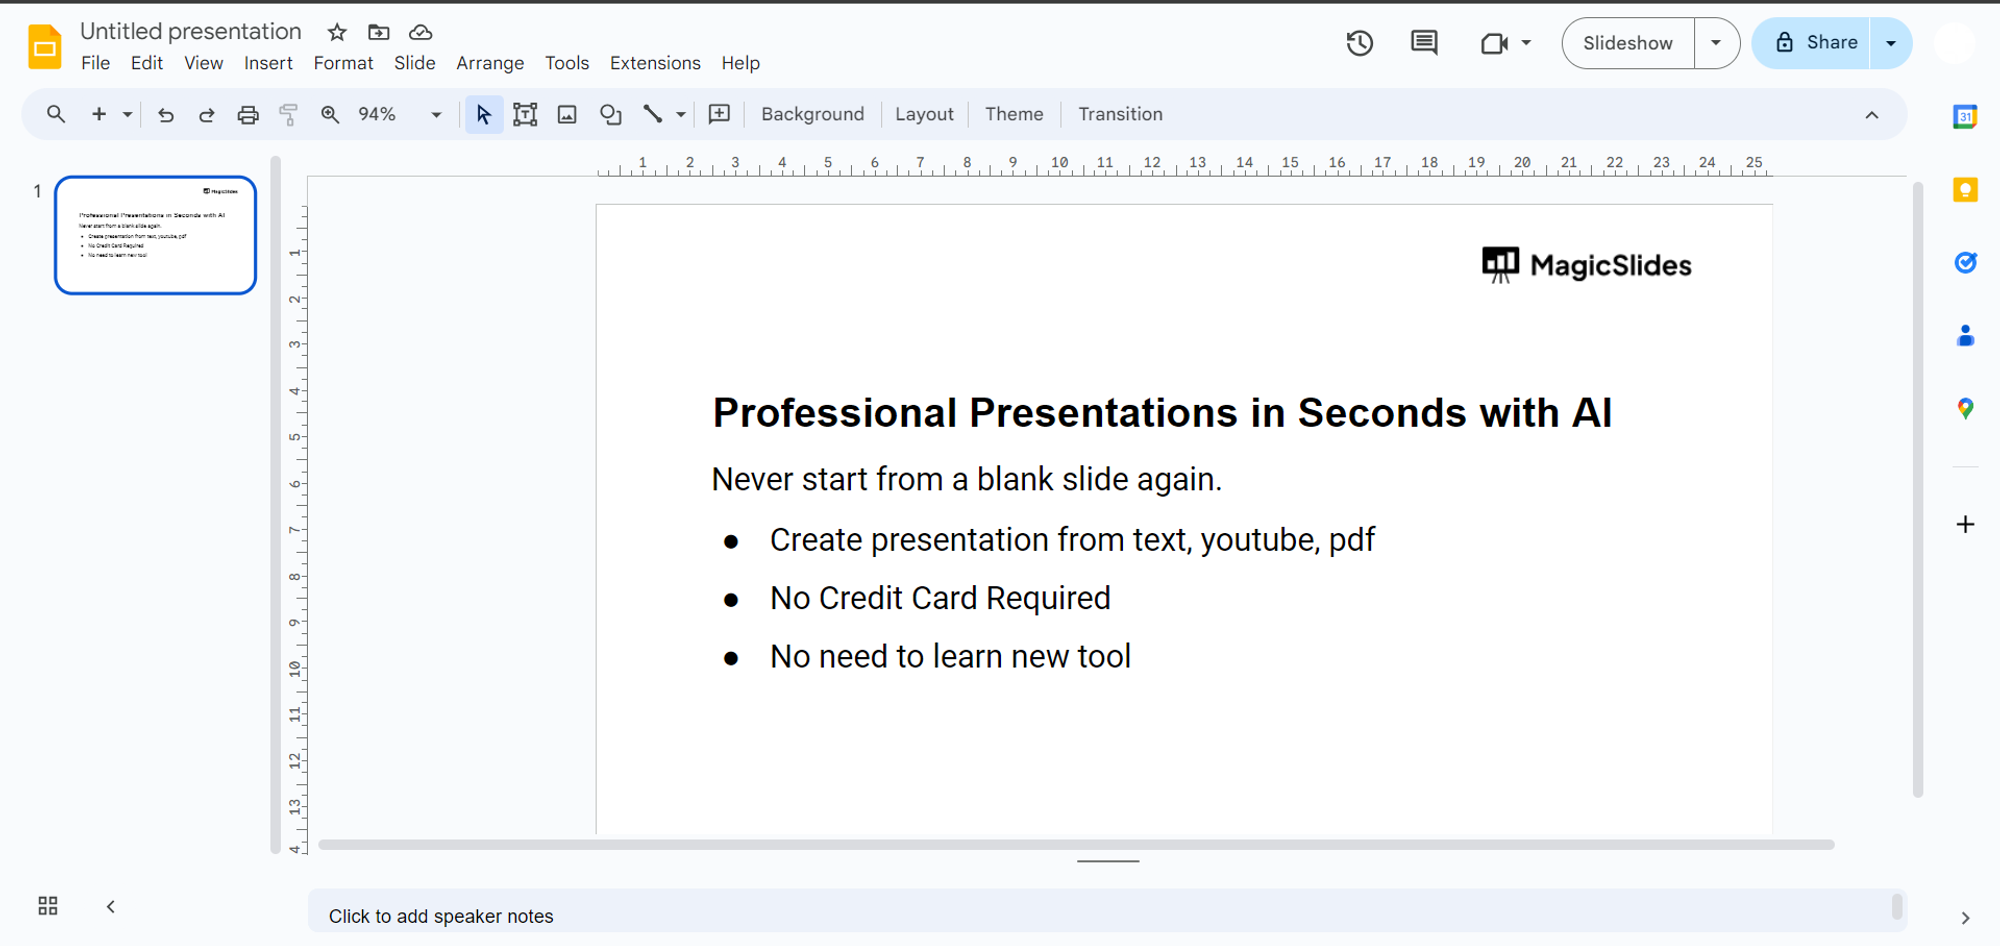Open the Slide menu

(415, 63)
